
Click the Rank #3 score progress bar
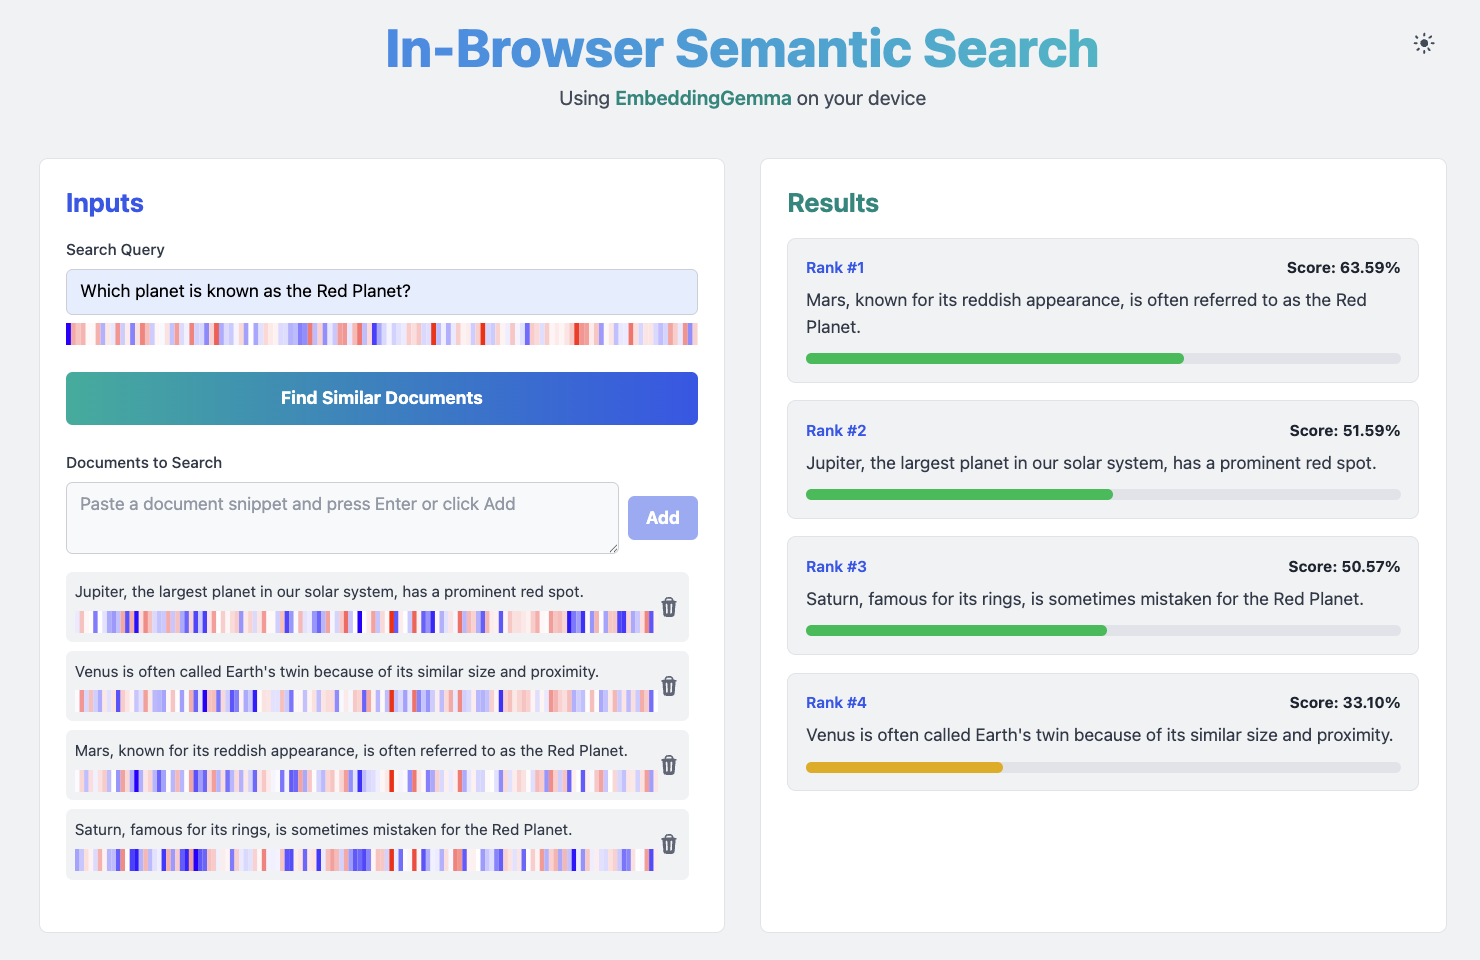click(x=1103, y=630)
